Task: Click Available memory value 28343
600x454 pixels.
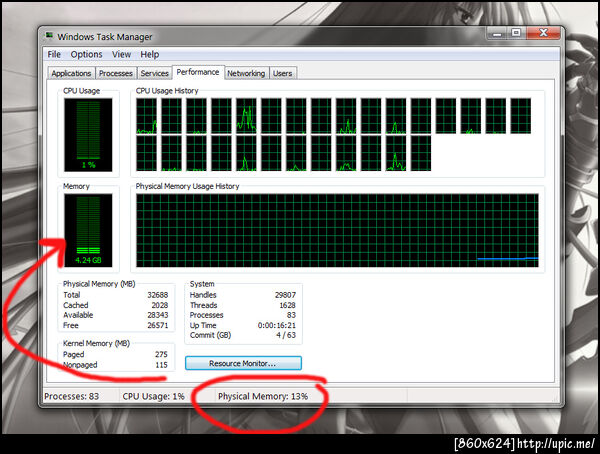Action: coord(158,315)
